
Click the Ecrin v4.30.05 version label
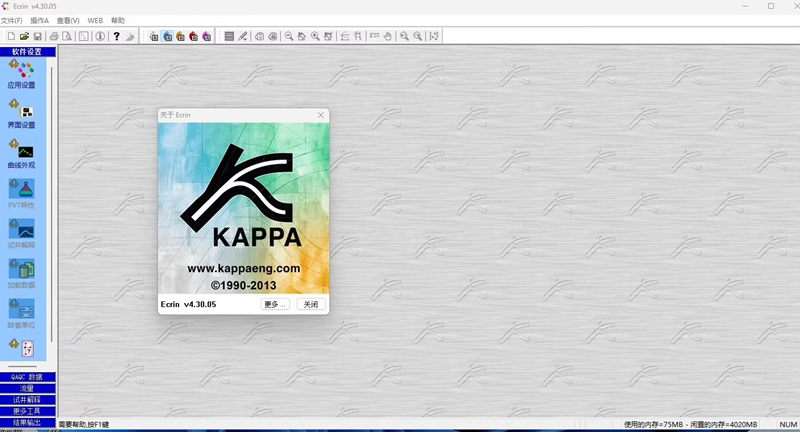[x=188, y=304]
